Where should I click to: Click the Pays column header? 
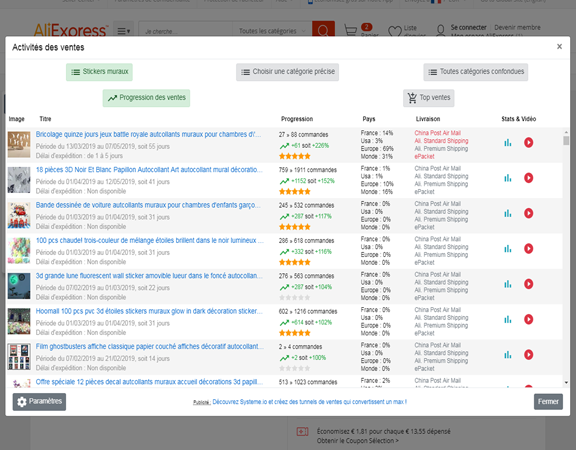(369, 119)
